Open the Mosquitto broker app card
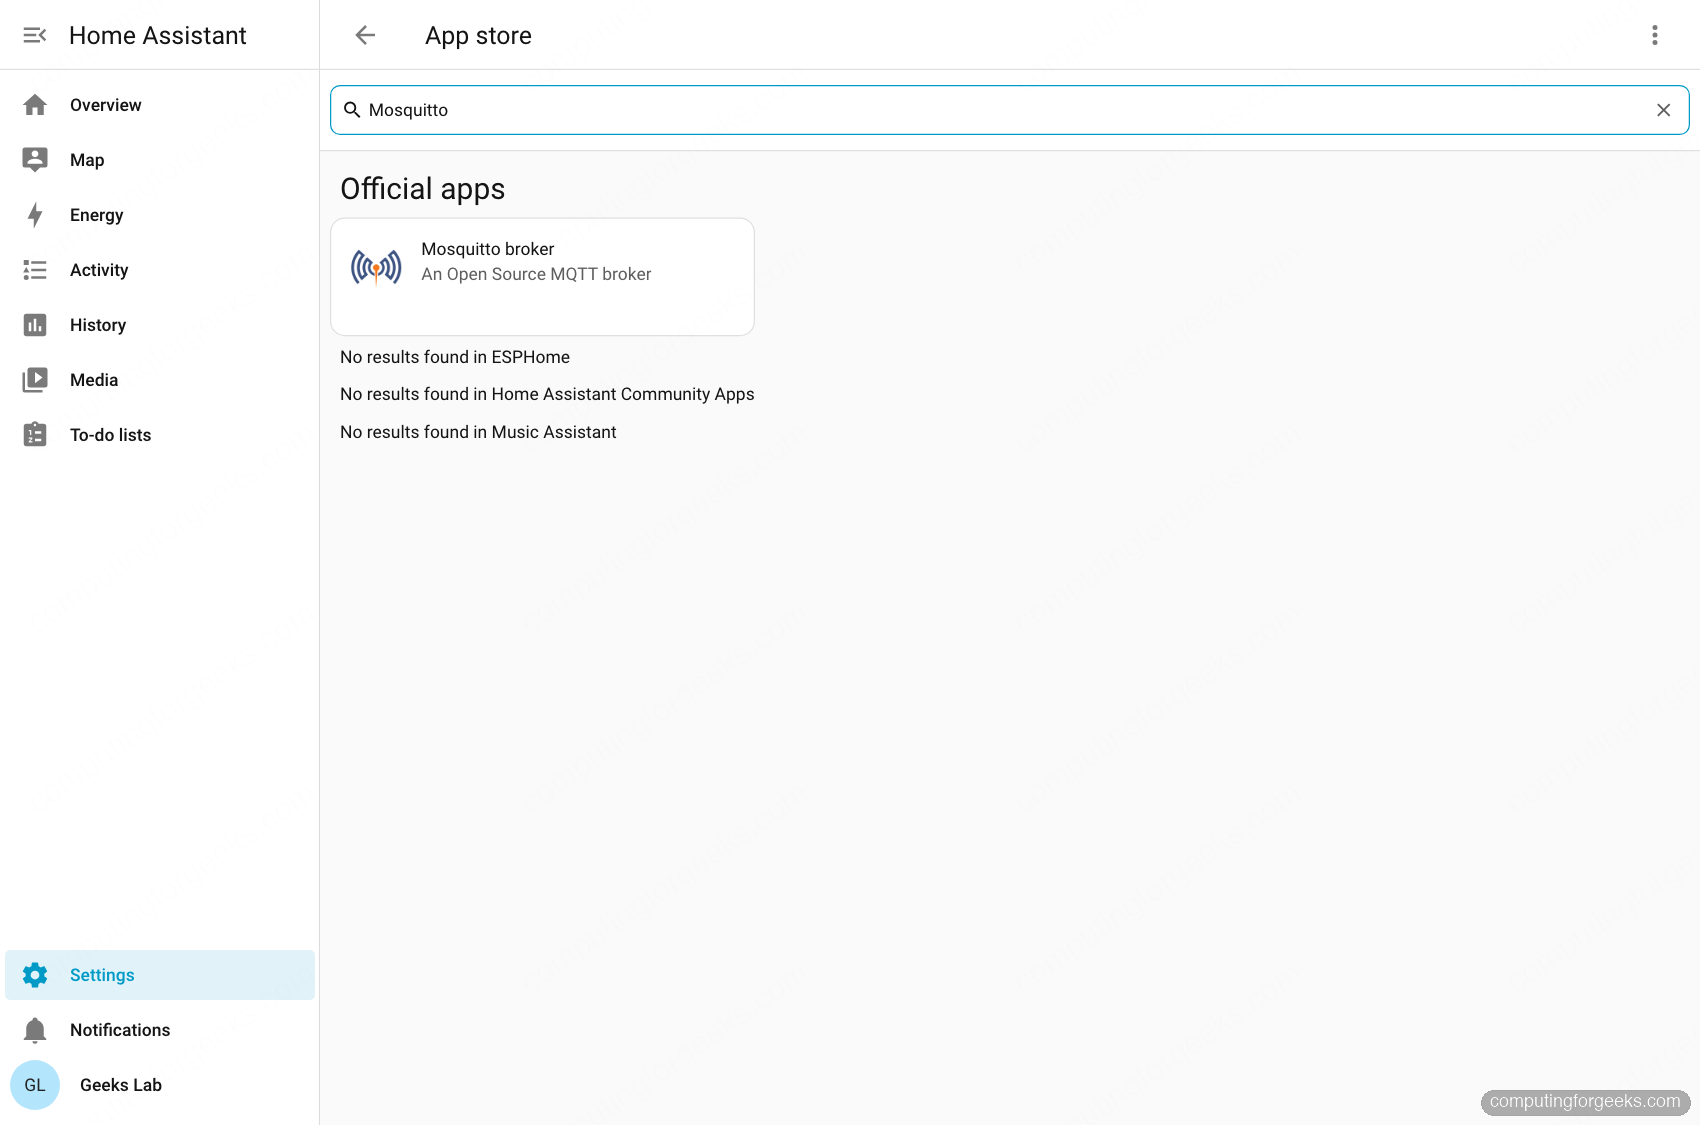Viewport: 1700px width, 1125px height. (x=542, y=277)
